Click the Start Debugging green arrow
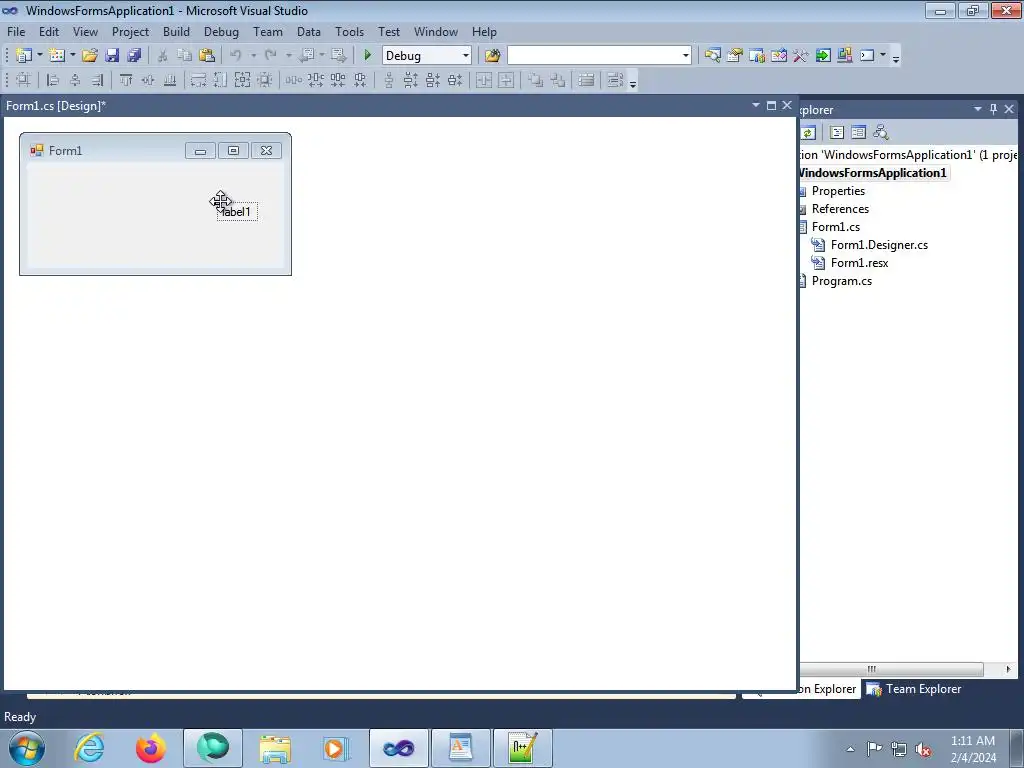Viewport: 1024px width, 768px height. click(368, 56)
